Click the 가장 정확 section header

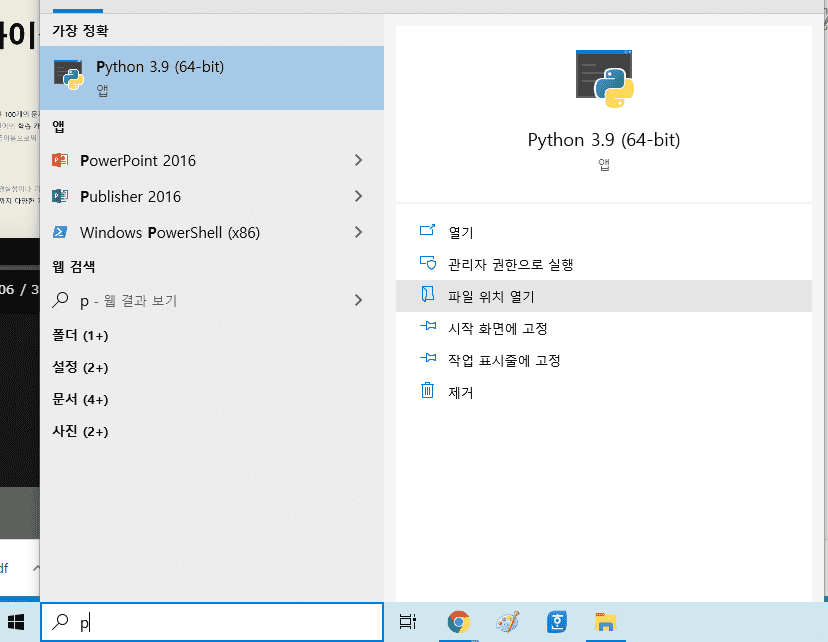click(80, 31)
